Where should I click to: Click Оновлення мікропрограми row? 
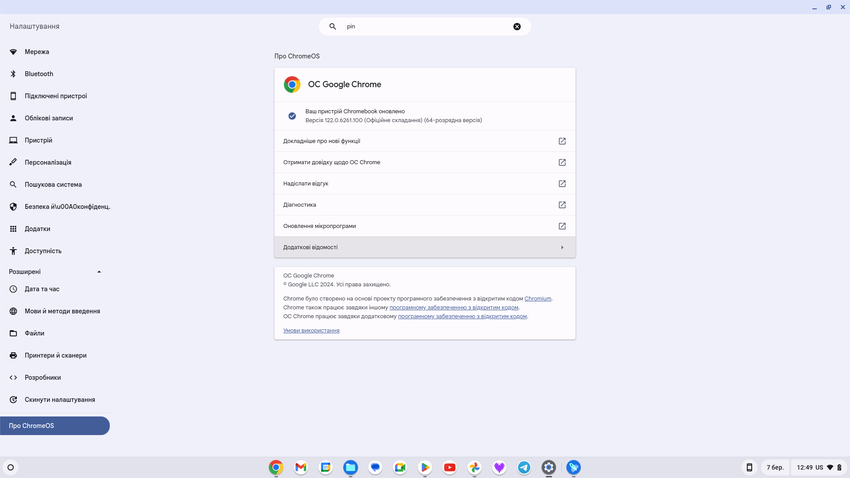click(424, 226)
